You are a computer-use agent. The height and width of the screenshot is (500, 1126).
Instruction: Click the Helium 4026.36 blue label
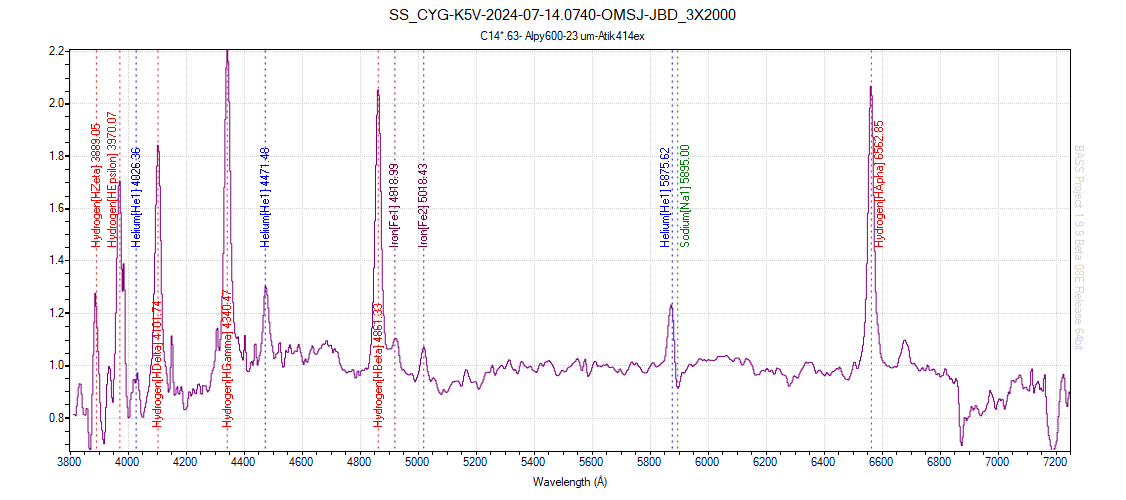tap(137, 198)
